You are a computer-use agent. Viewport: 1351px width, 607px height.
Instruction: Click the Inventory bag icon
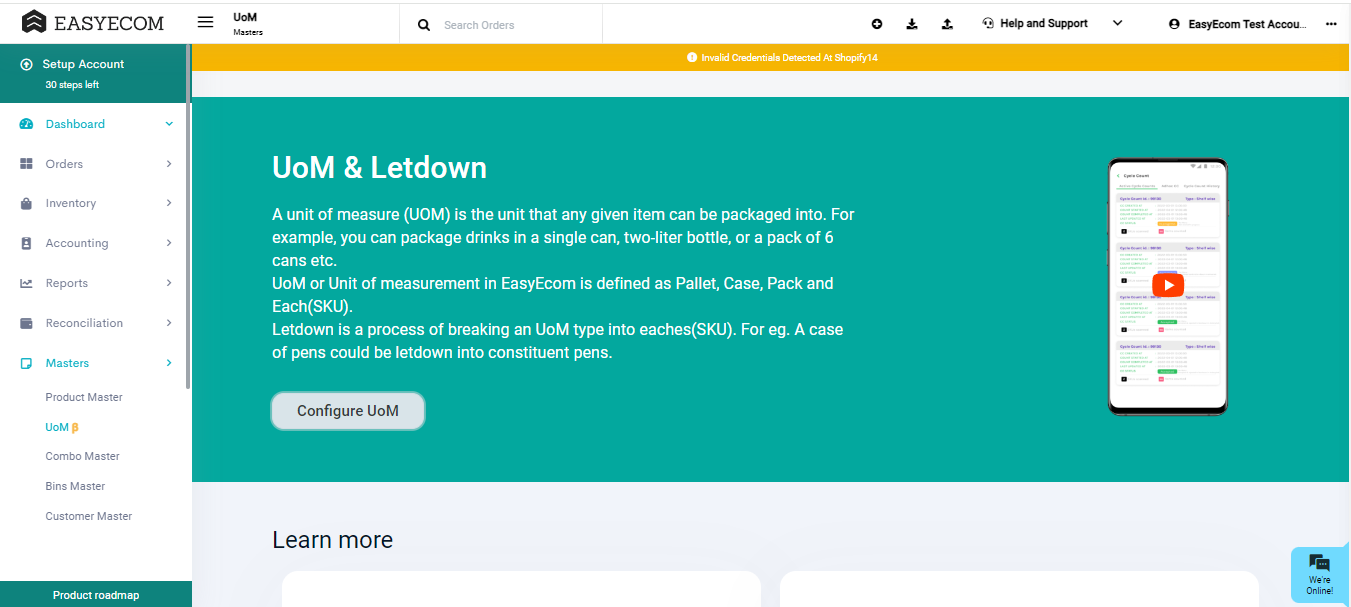(x=27, y=203)
